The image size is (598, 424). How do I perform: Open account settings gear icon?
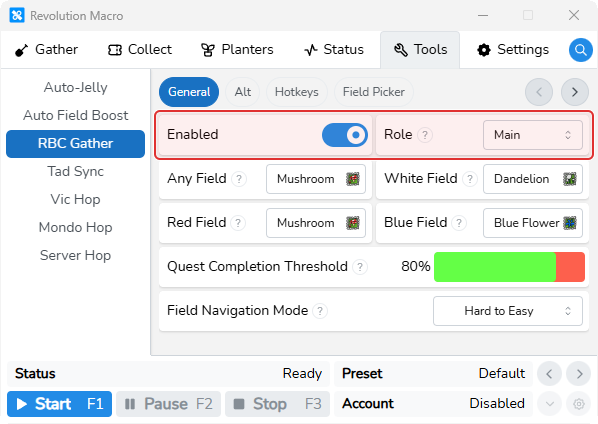579,404
